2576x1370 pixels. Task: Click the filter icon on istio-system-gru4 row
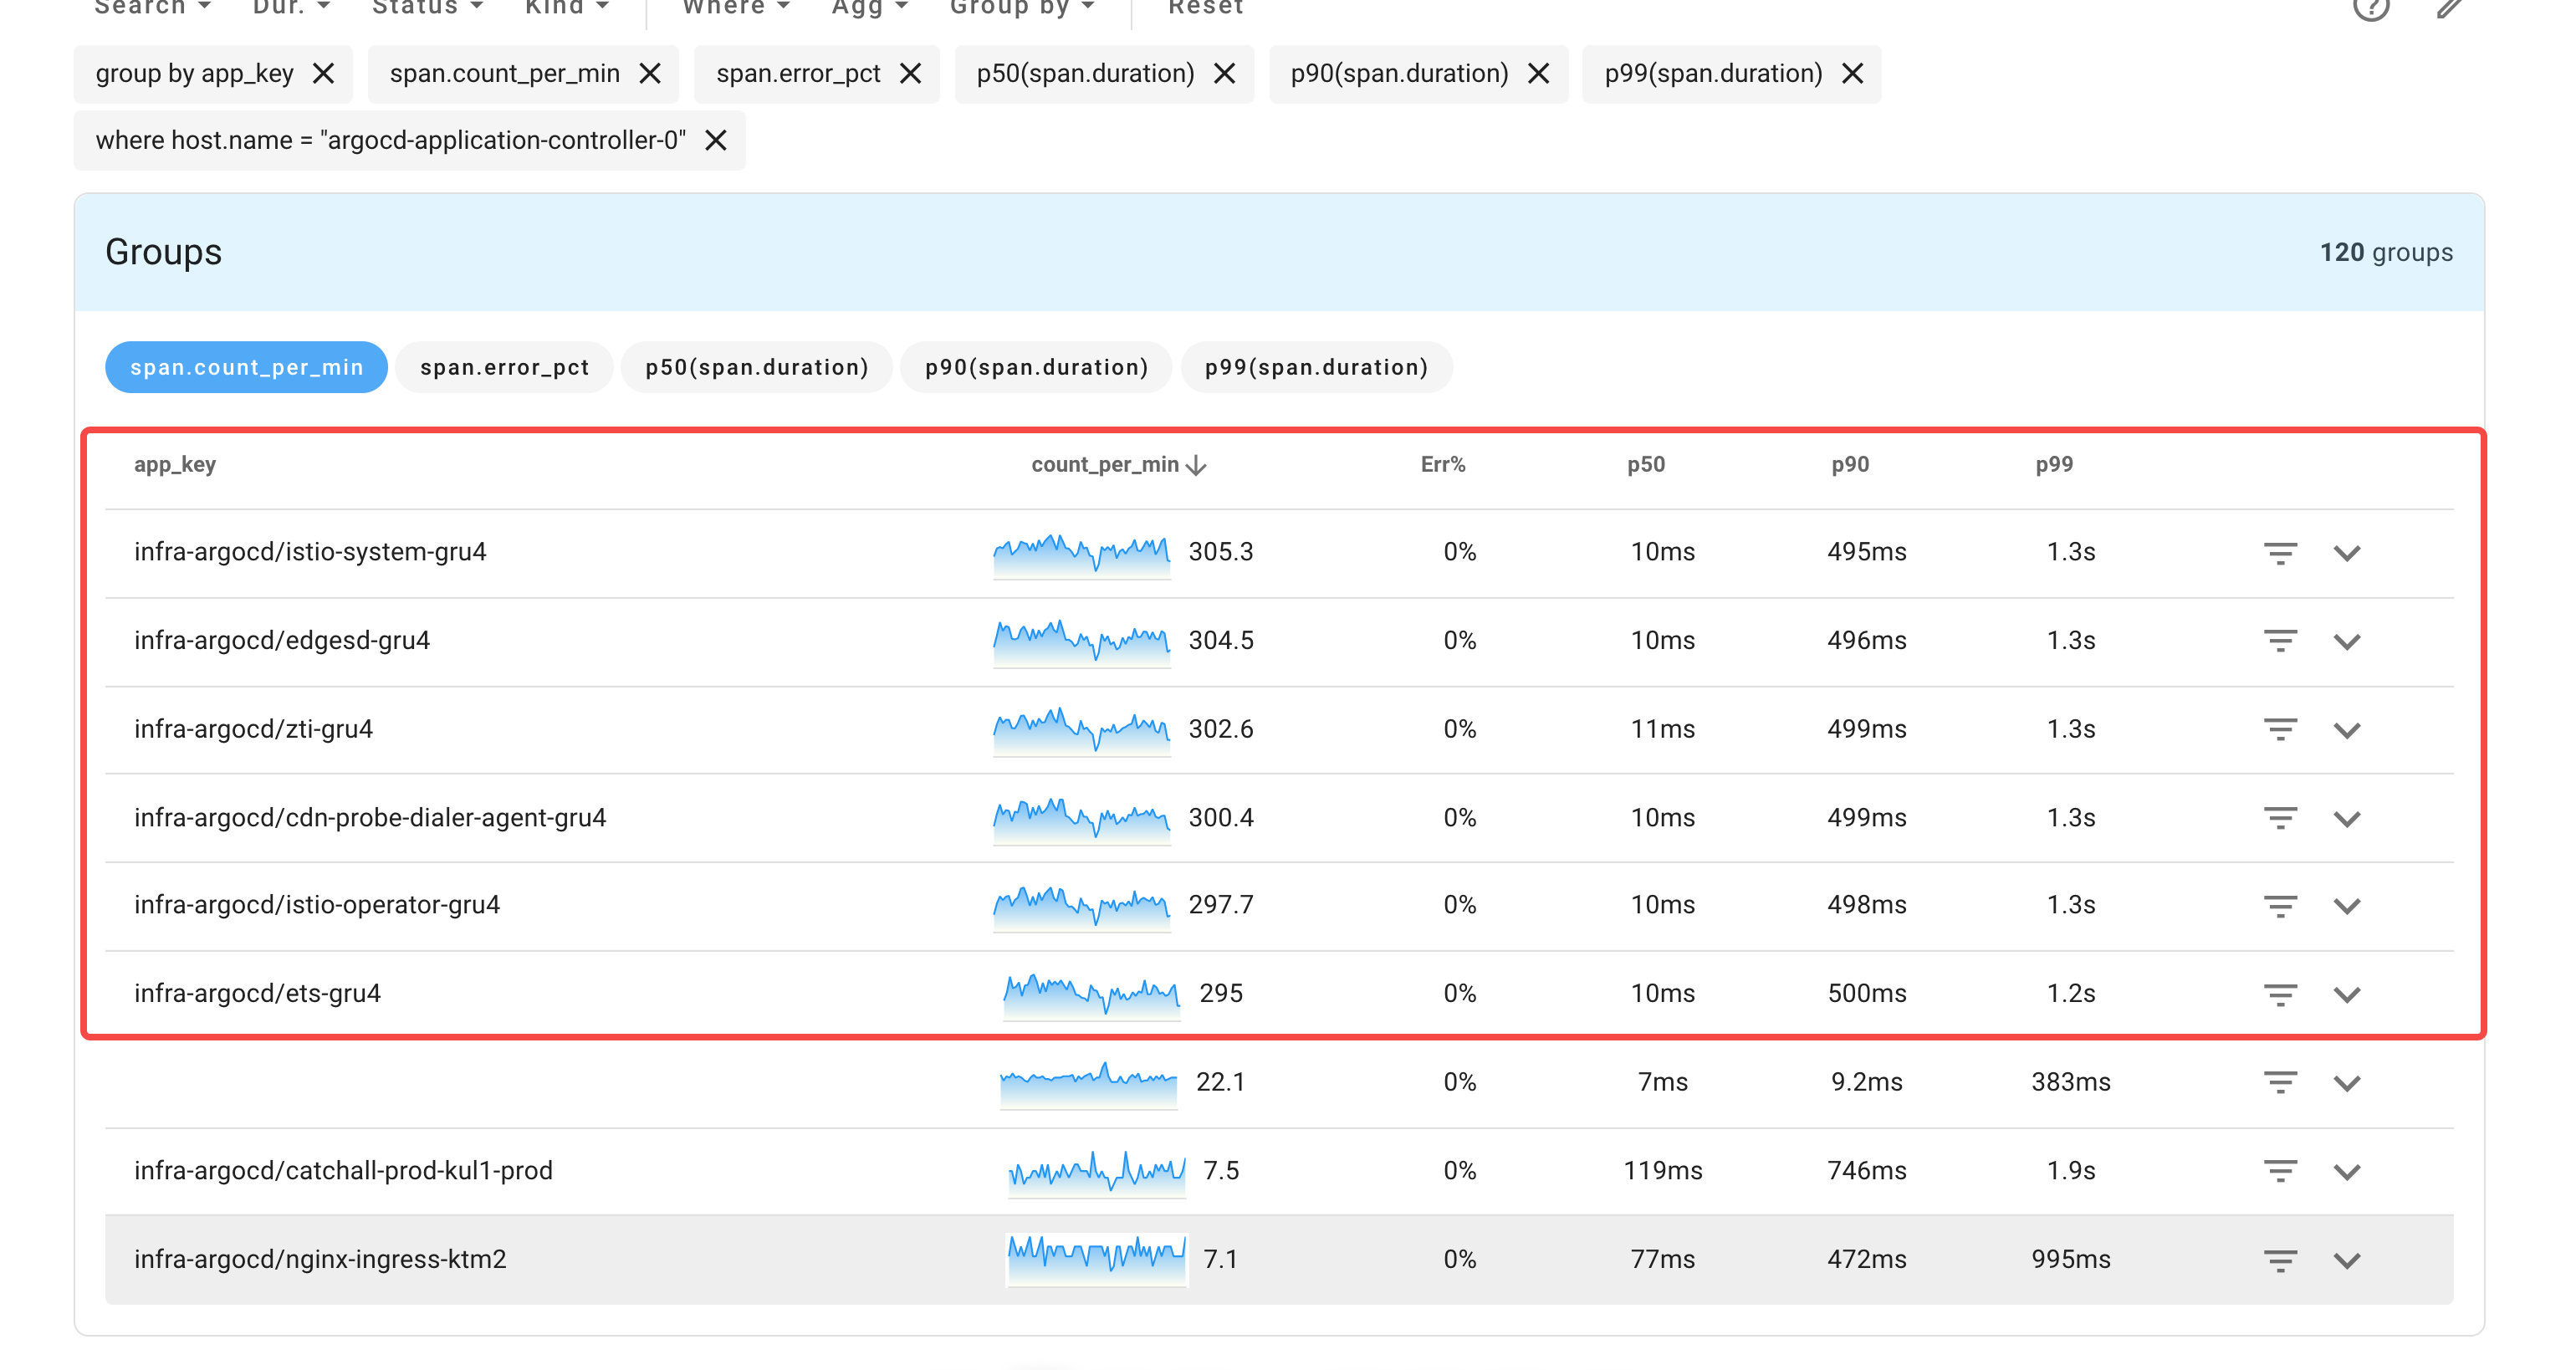(x=2280, y=552)
